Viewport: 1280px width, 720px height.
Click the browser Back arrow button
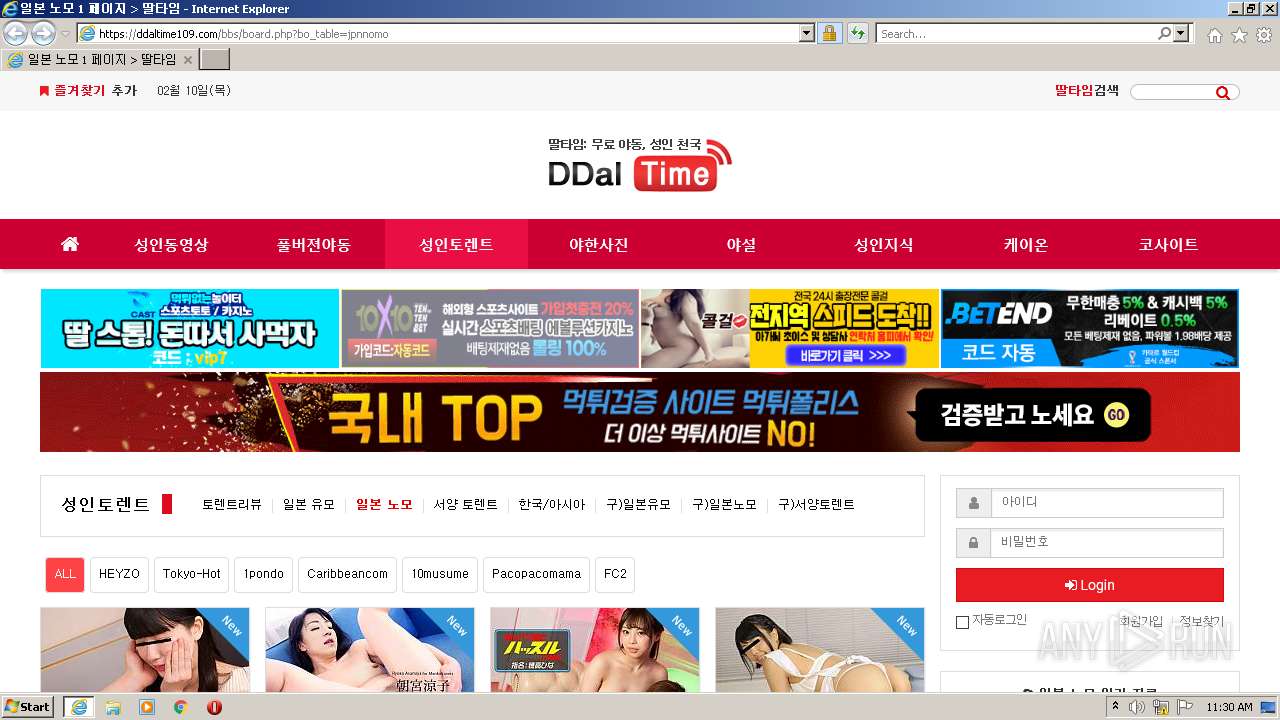pyautogui.click(x=15, y=33)
